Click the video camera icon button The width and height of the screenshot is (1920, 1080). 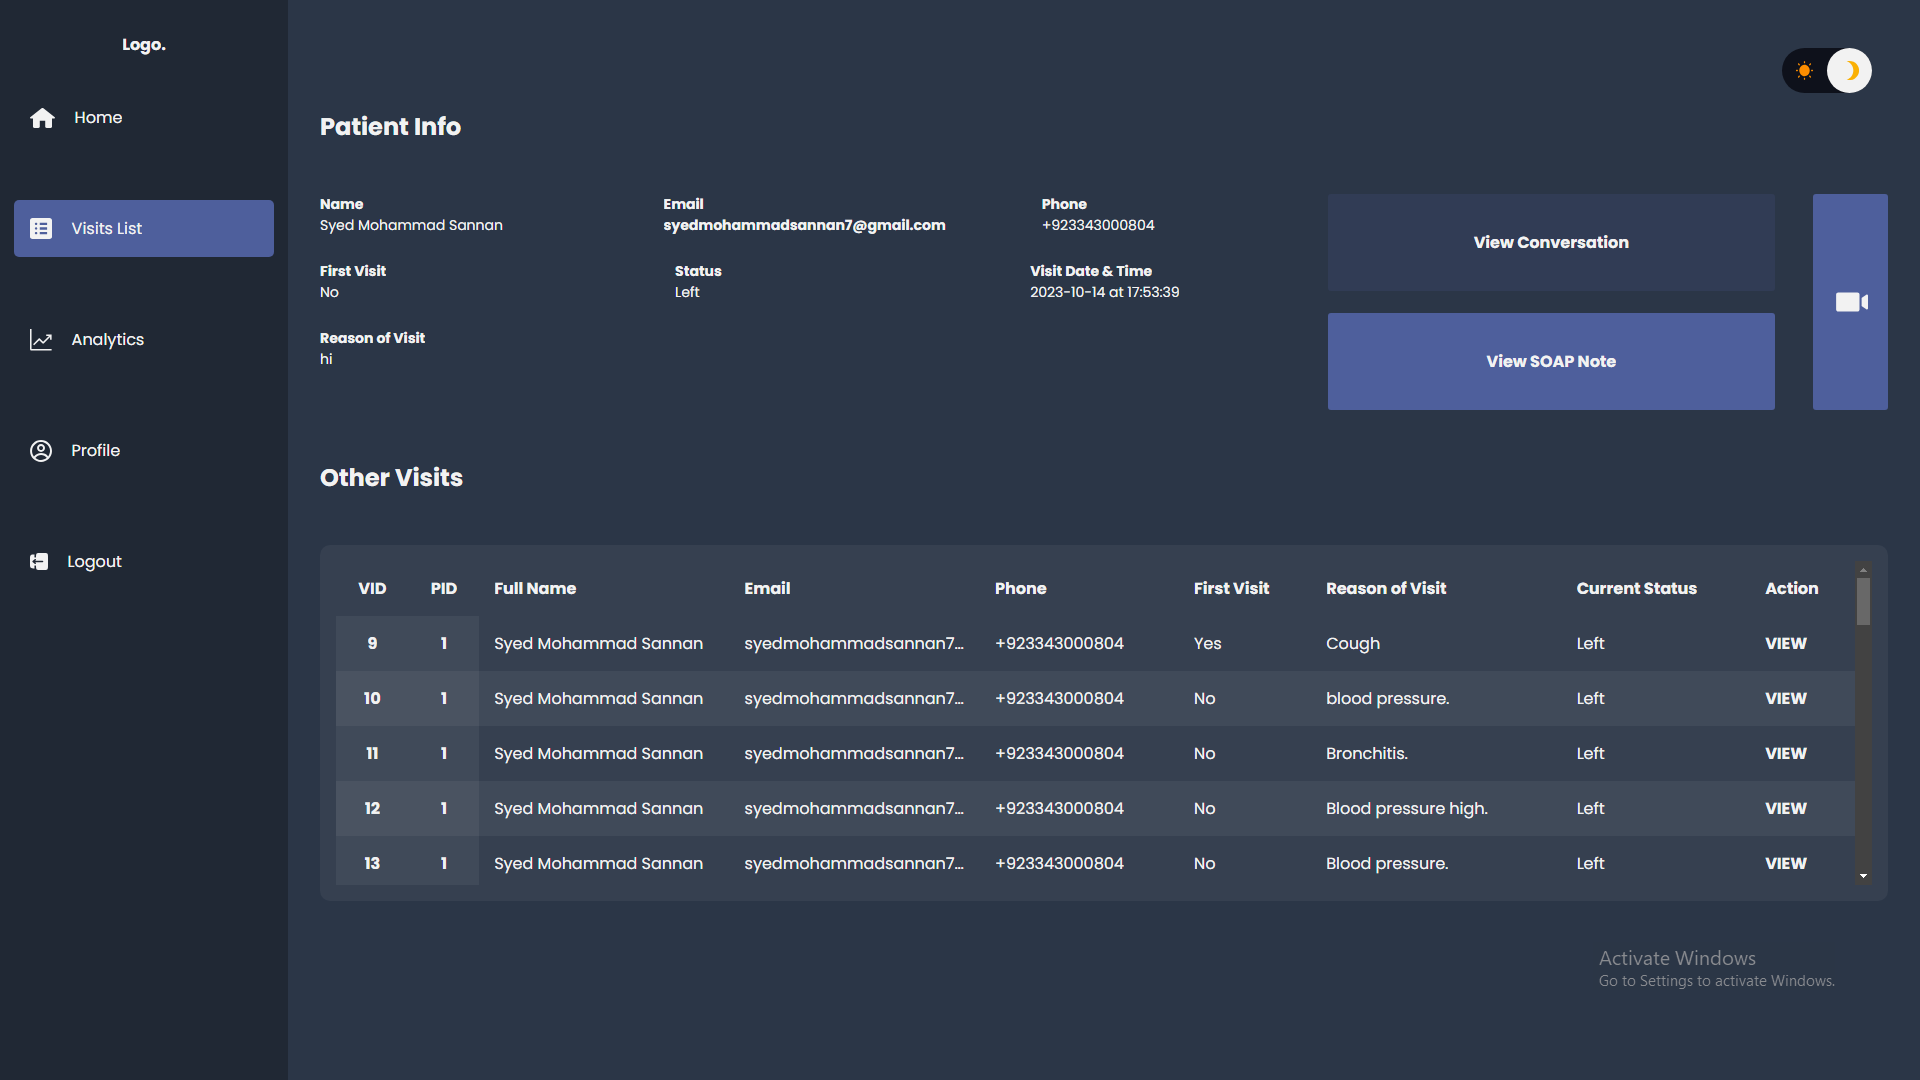(1850, 302)
